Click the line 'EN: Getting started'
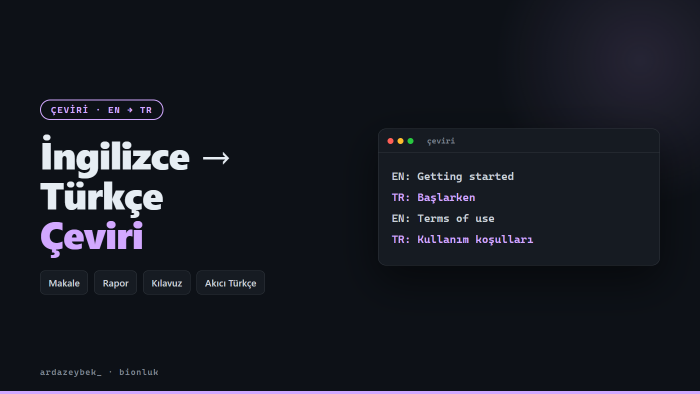The image size is (700, 394). point(453,176)
